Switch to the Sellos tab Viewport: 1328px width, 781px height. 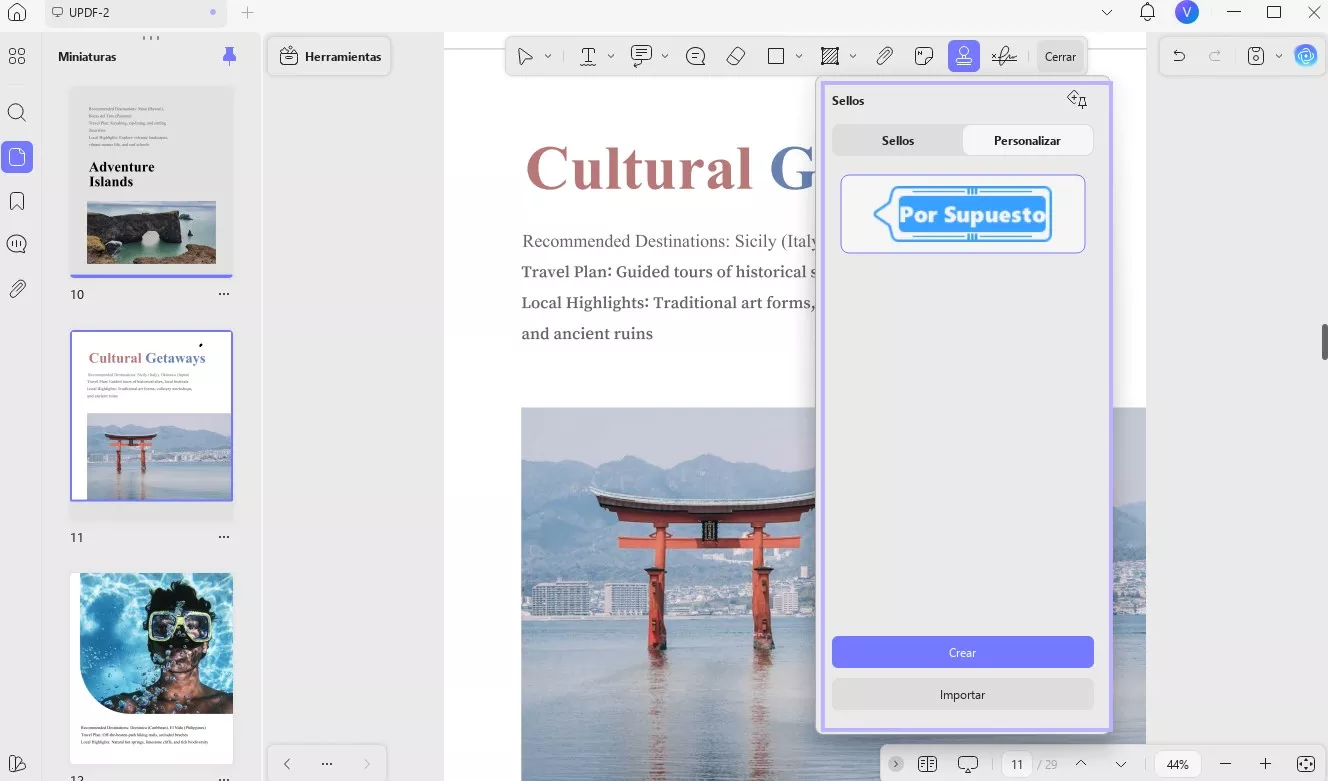tap(898, 140)
